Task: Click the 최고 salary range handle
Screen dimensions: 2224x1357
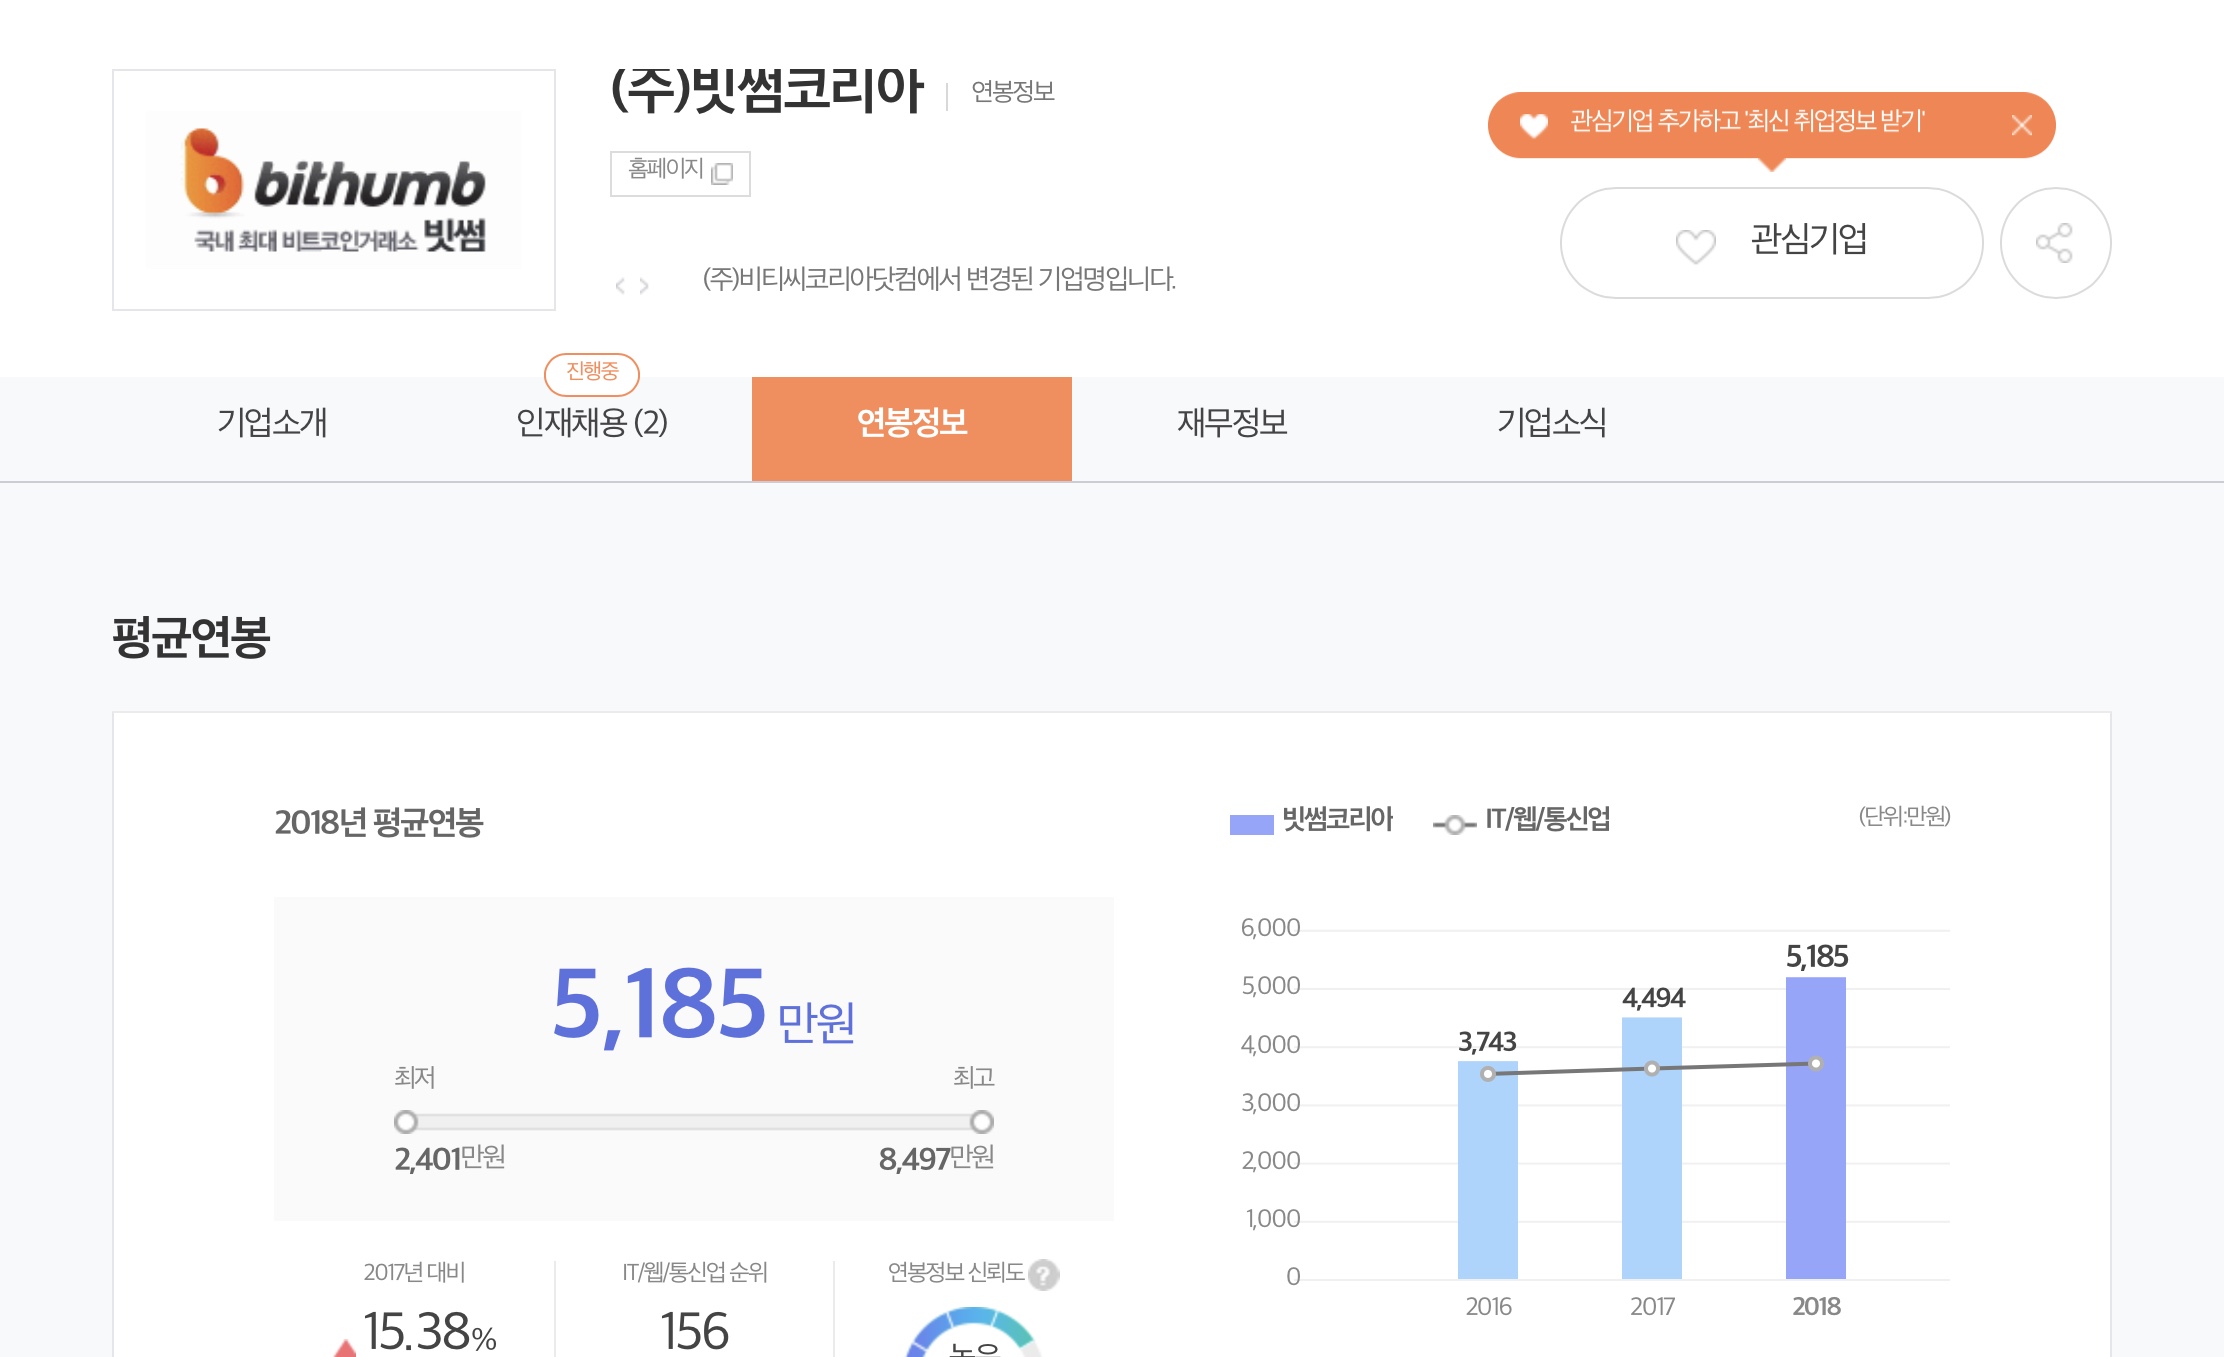Action: tap(981, 1121)
